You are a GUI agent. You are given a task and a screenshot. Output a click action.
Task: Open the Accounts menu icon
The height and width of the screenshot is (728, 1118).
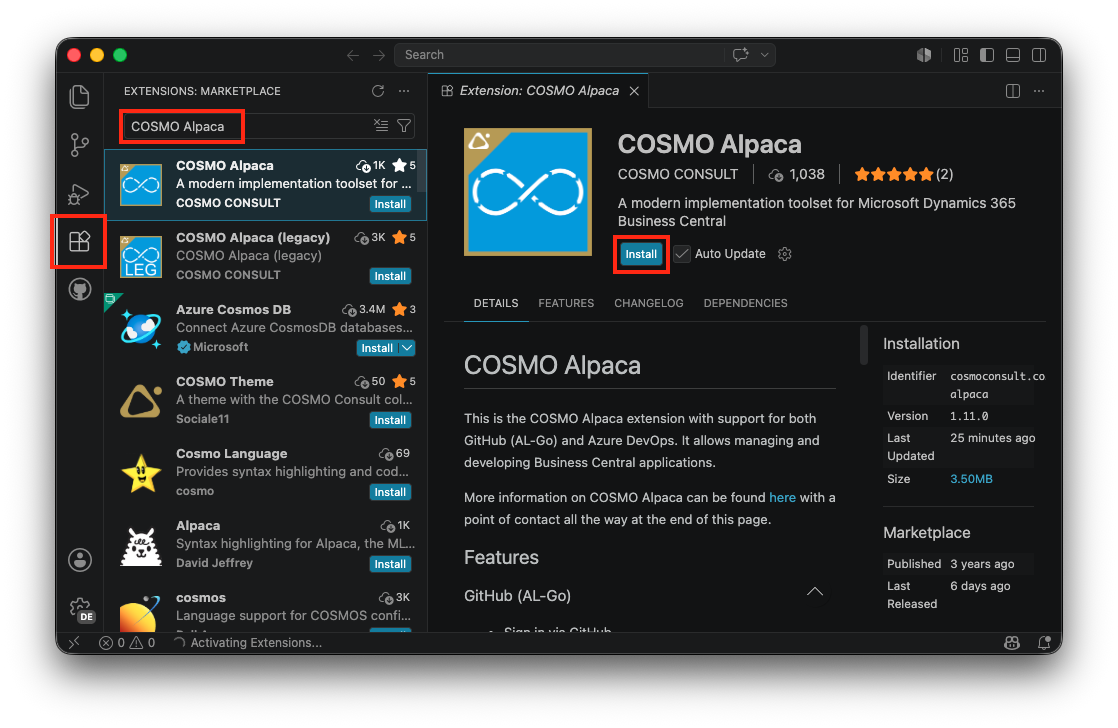[x=79, y=560]
